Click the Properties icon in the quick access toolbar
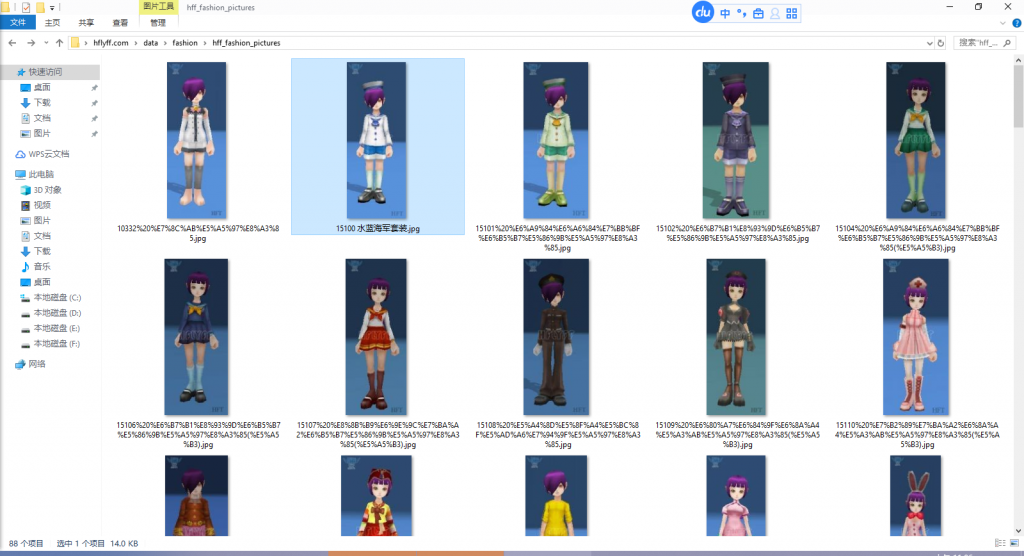 (25, 8)
